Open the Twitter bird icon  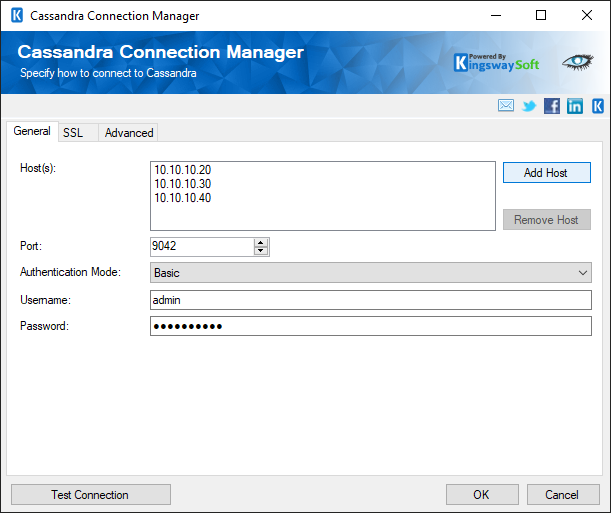[529, 106]
